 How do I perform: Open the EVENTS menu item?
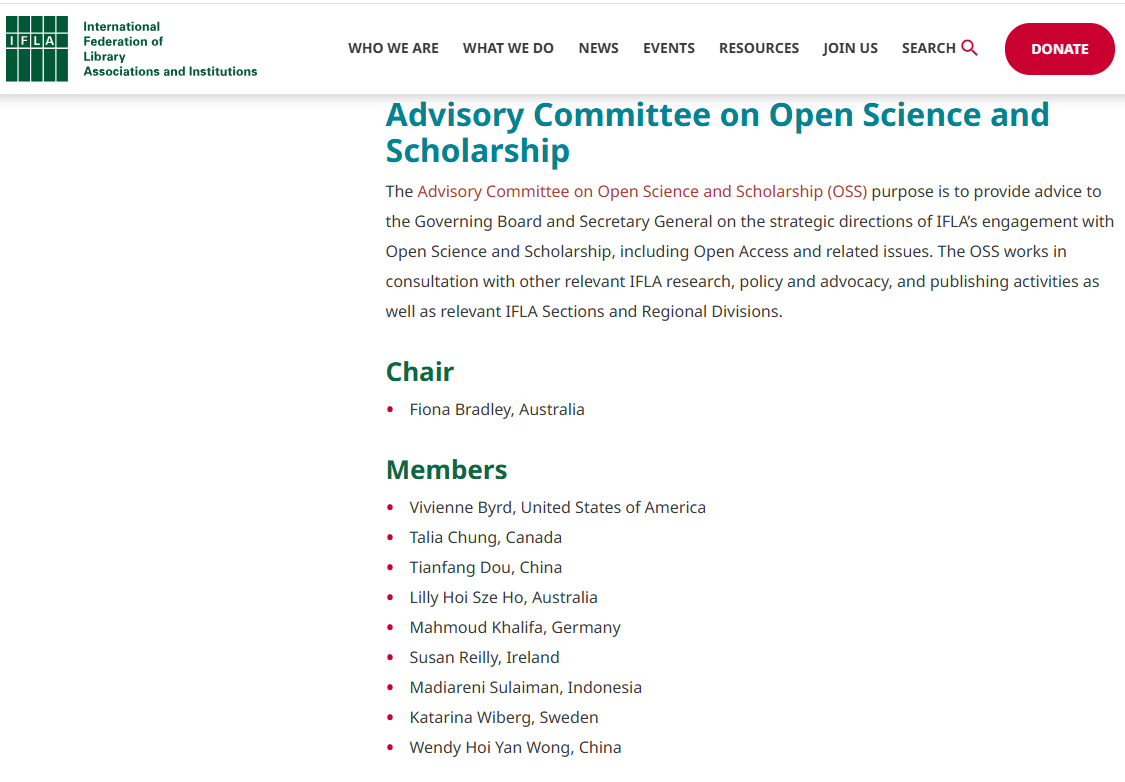(x=669, y=48)
